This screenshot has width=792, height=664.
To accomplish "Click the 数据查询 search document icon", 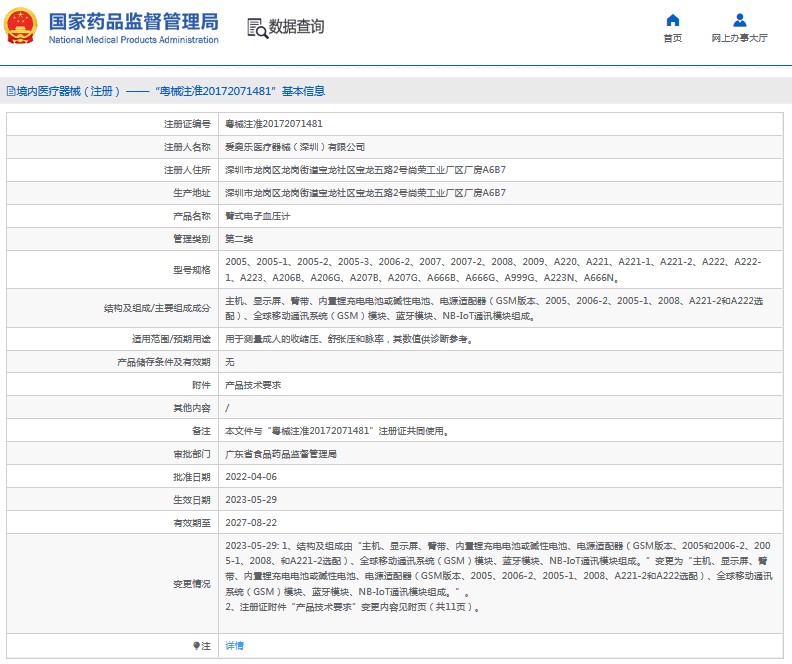I will 257,28.
